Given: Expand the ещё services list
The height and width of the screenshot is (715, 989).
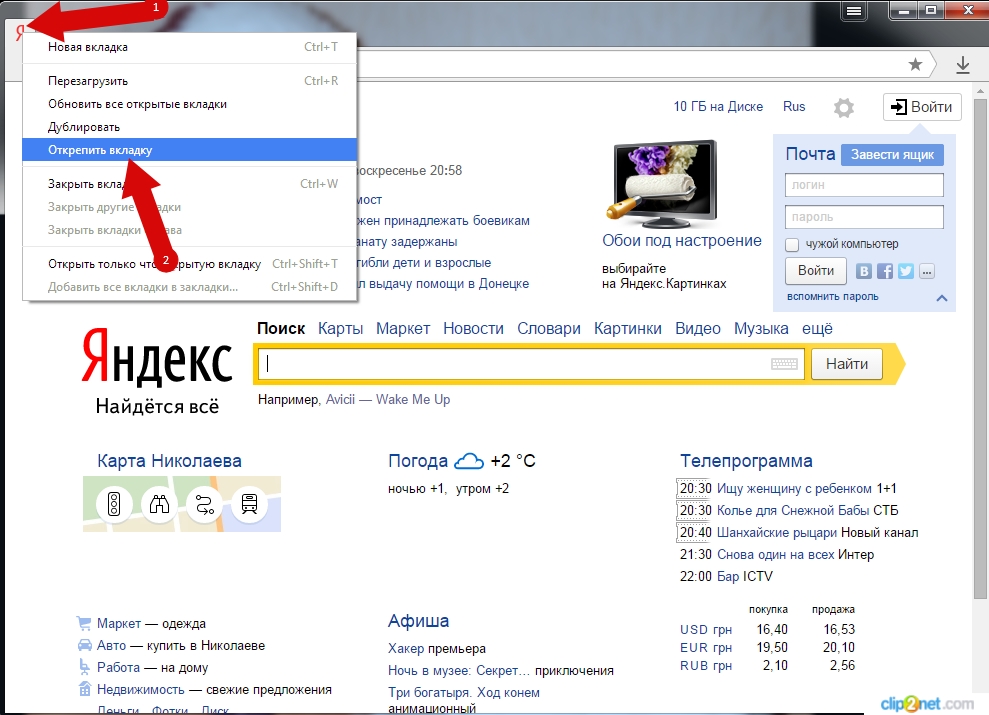Looking at the screenshot, I should click(817, 328).
